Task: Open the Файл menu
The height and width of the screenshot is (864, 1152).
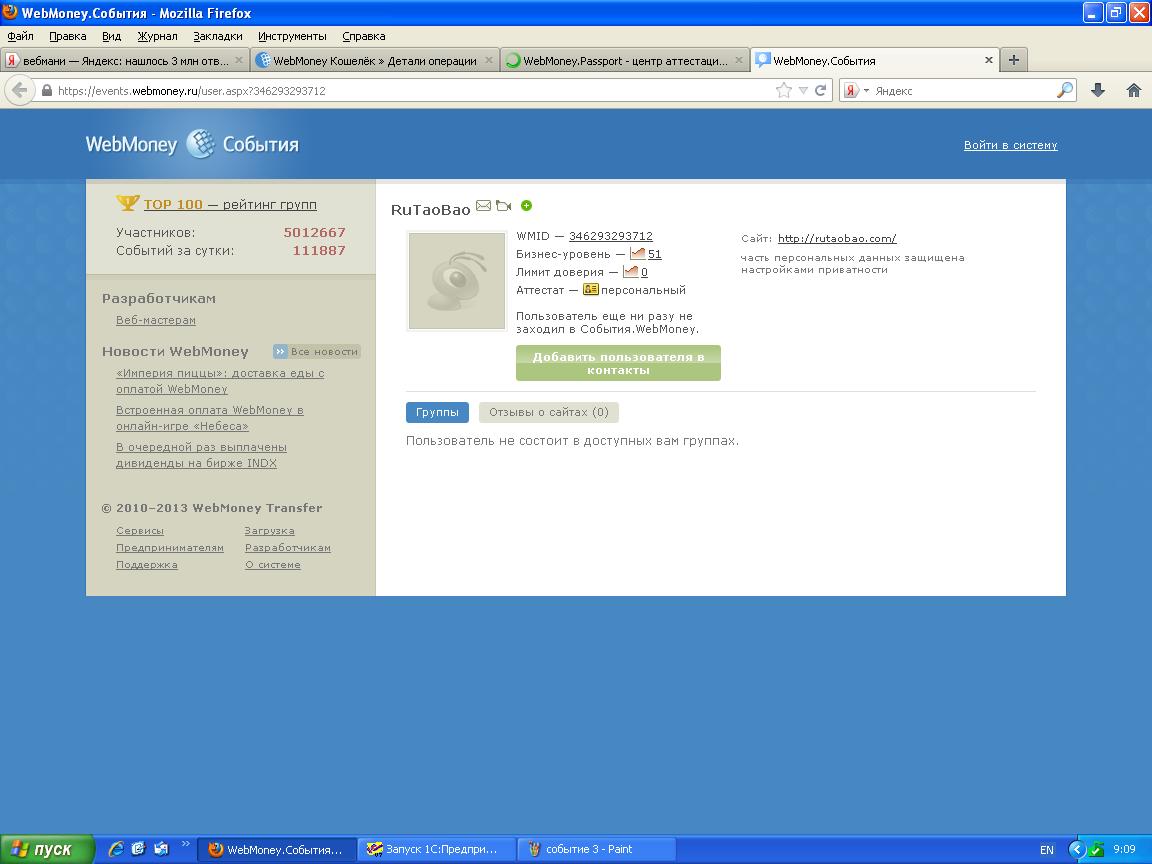Action: click(x=21, y=36)
